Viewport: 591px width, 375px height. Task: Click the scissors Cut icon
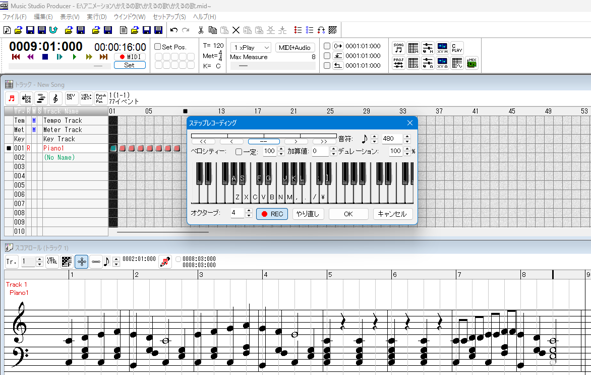[201, 30]
